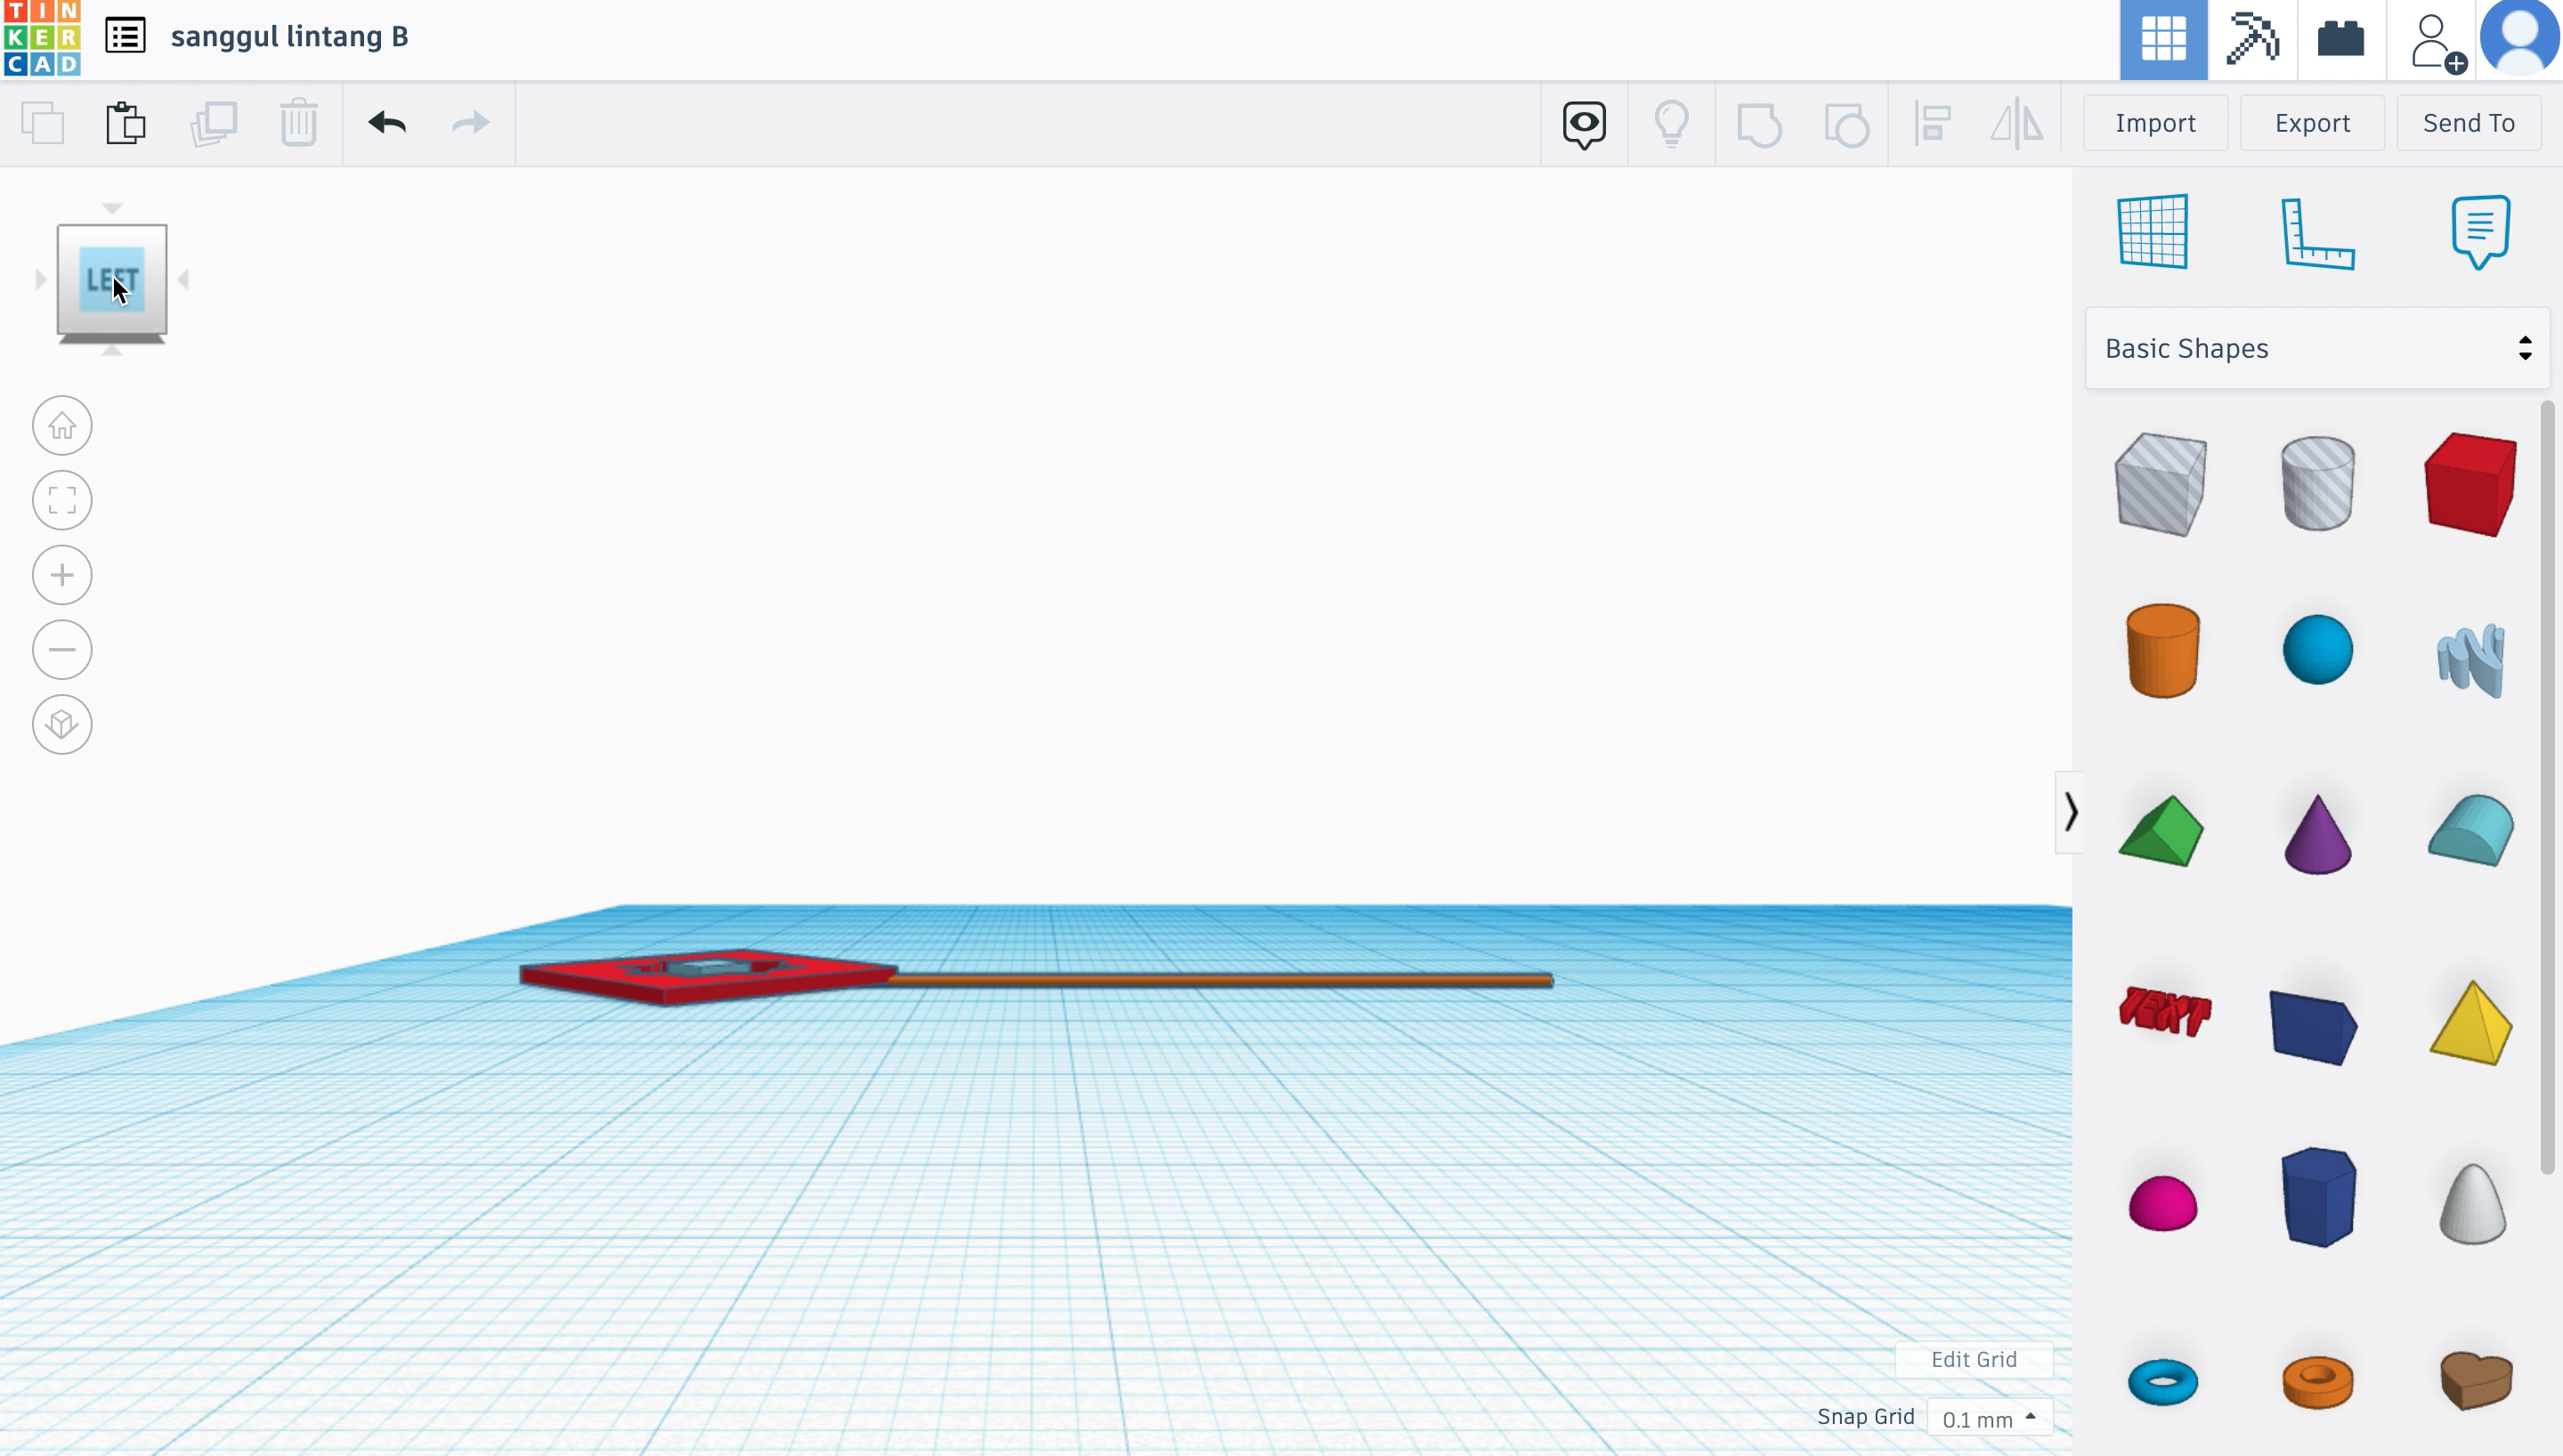The height and width of the screenshot is (1456, 2563).
Task: Select the align objects tool
Action: click(1931, 121)
